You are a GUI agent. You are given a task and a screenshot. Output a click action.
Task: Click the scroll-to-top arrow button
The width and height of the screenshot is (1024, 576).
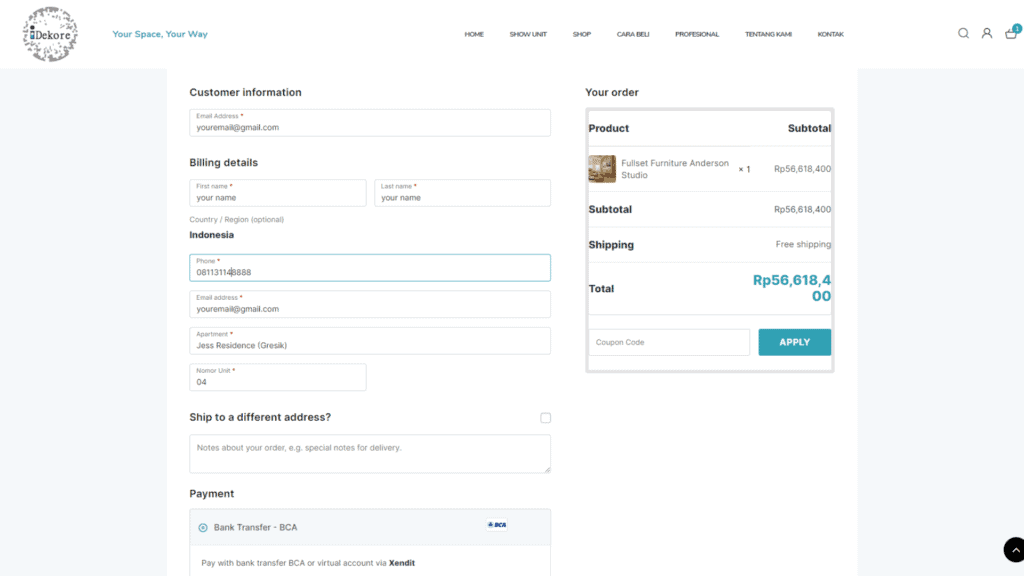coord(1013,549)
